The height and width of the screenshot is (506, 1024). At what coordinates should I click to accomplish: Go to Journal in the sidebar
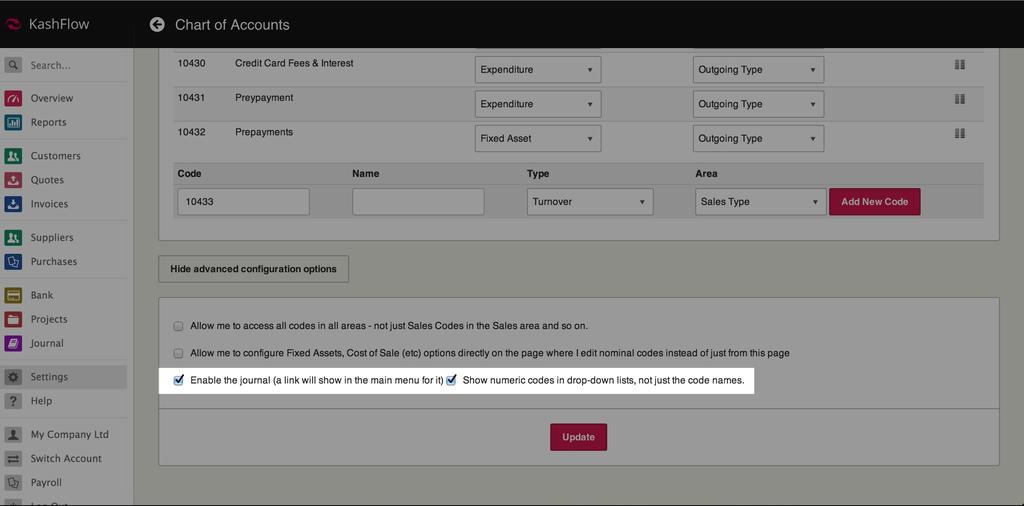tap(47, 343)
